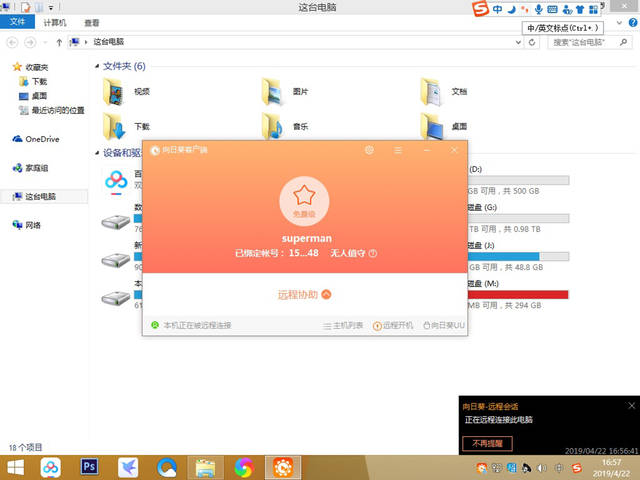Open settings gear in Sunflower client
The image size is (640, 480).
[369, 150]
